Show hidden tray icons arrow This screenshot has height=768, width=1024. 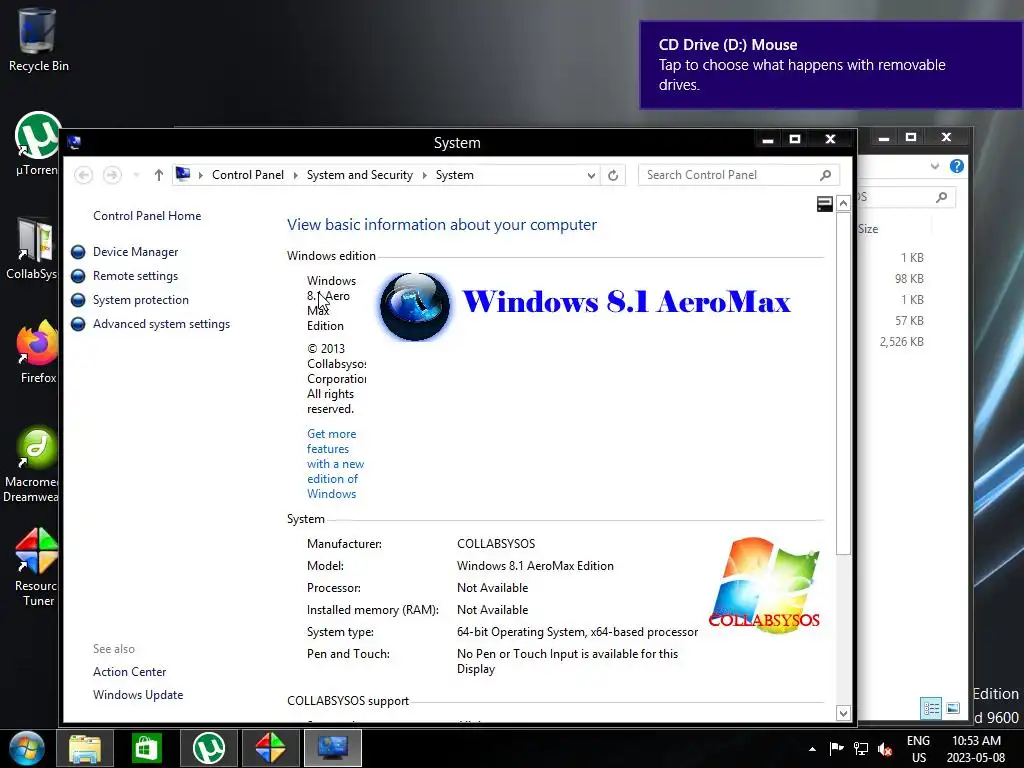(812, 749)
